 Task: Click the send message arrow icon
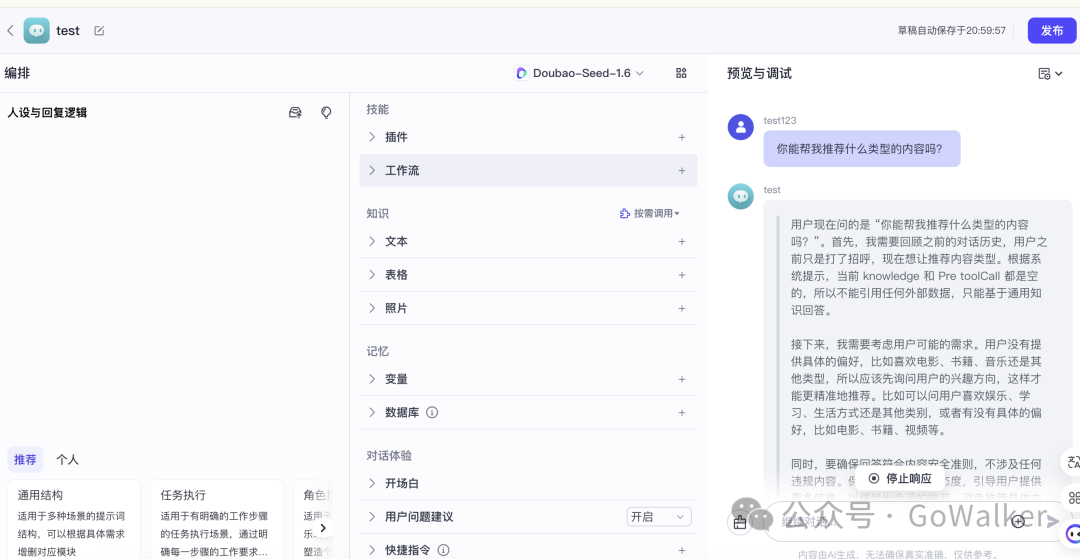pos(1052,521)
